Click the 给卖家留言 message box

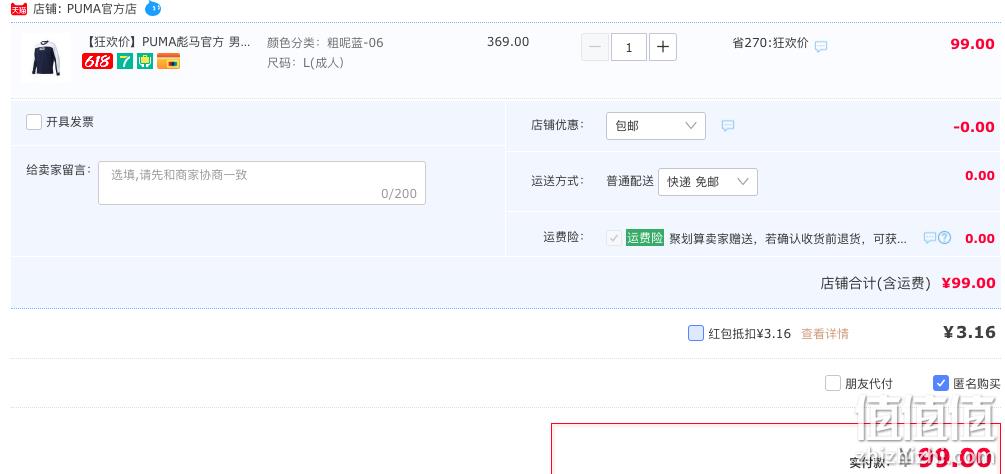point(262,183)
